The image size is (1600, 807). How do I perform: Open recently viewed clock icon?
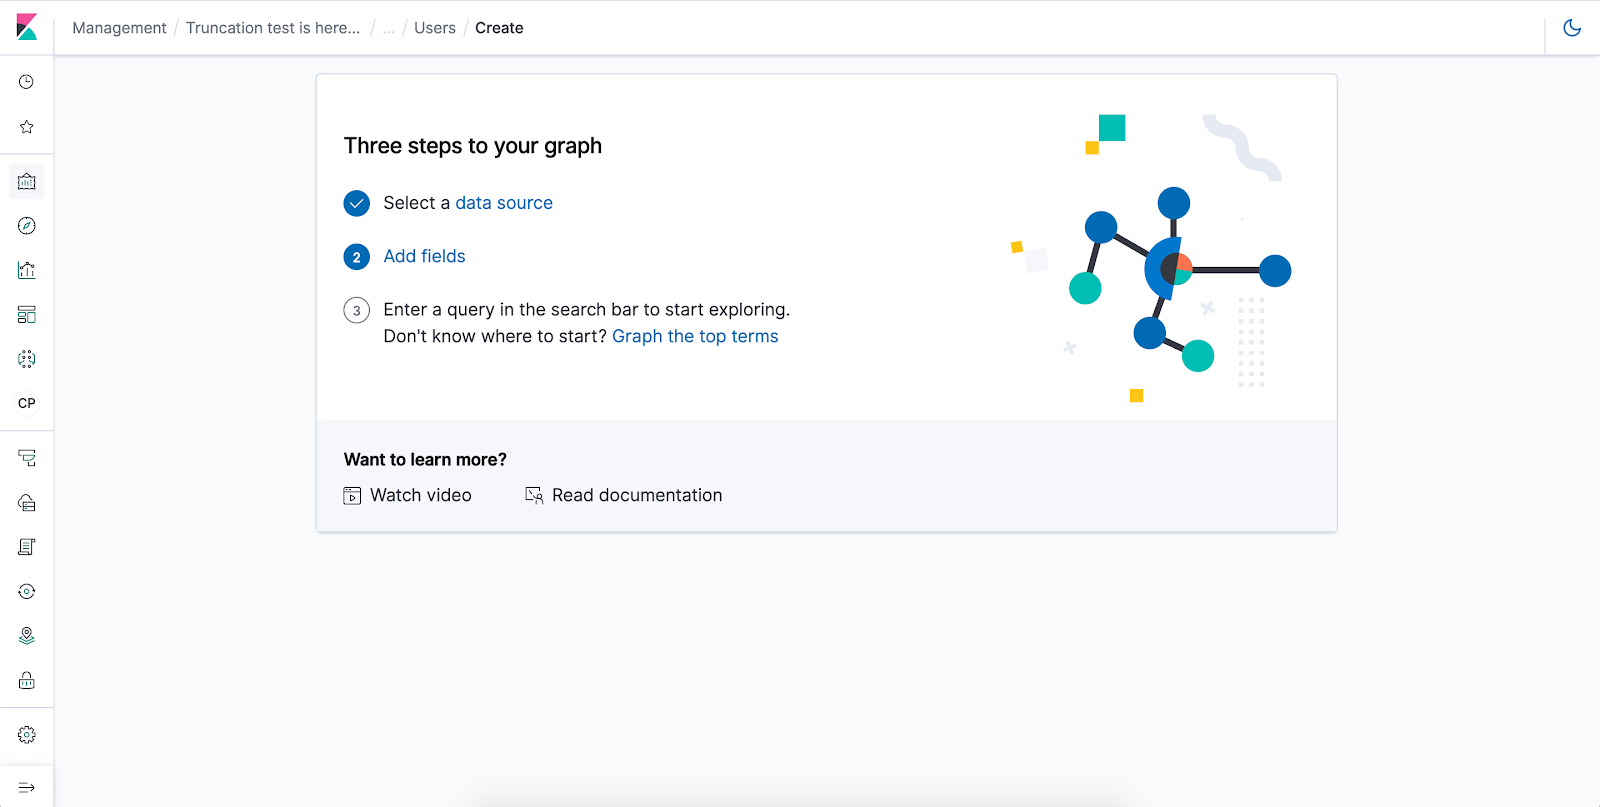point(27,82)
